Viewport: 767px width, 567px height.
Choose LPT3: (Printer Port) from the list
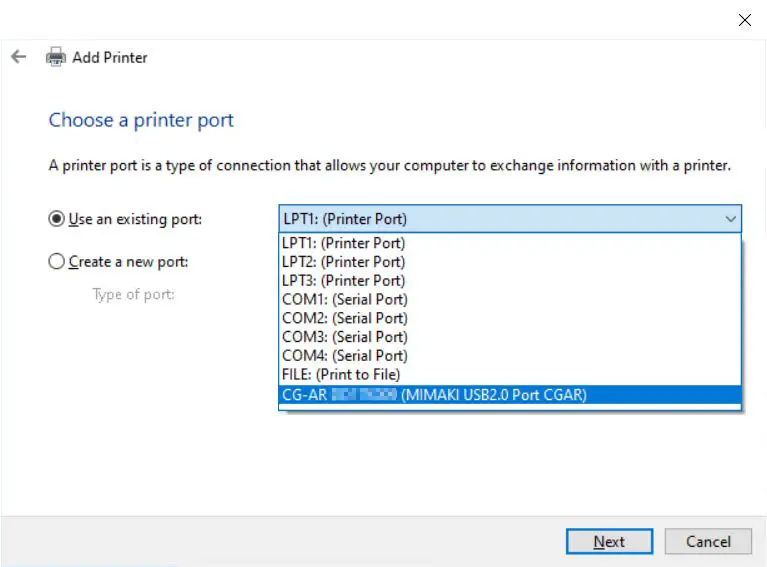pyautogui.click(x=510, y=280)
